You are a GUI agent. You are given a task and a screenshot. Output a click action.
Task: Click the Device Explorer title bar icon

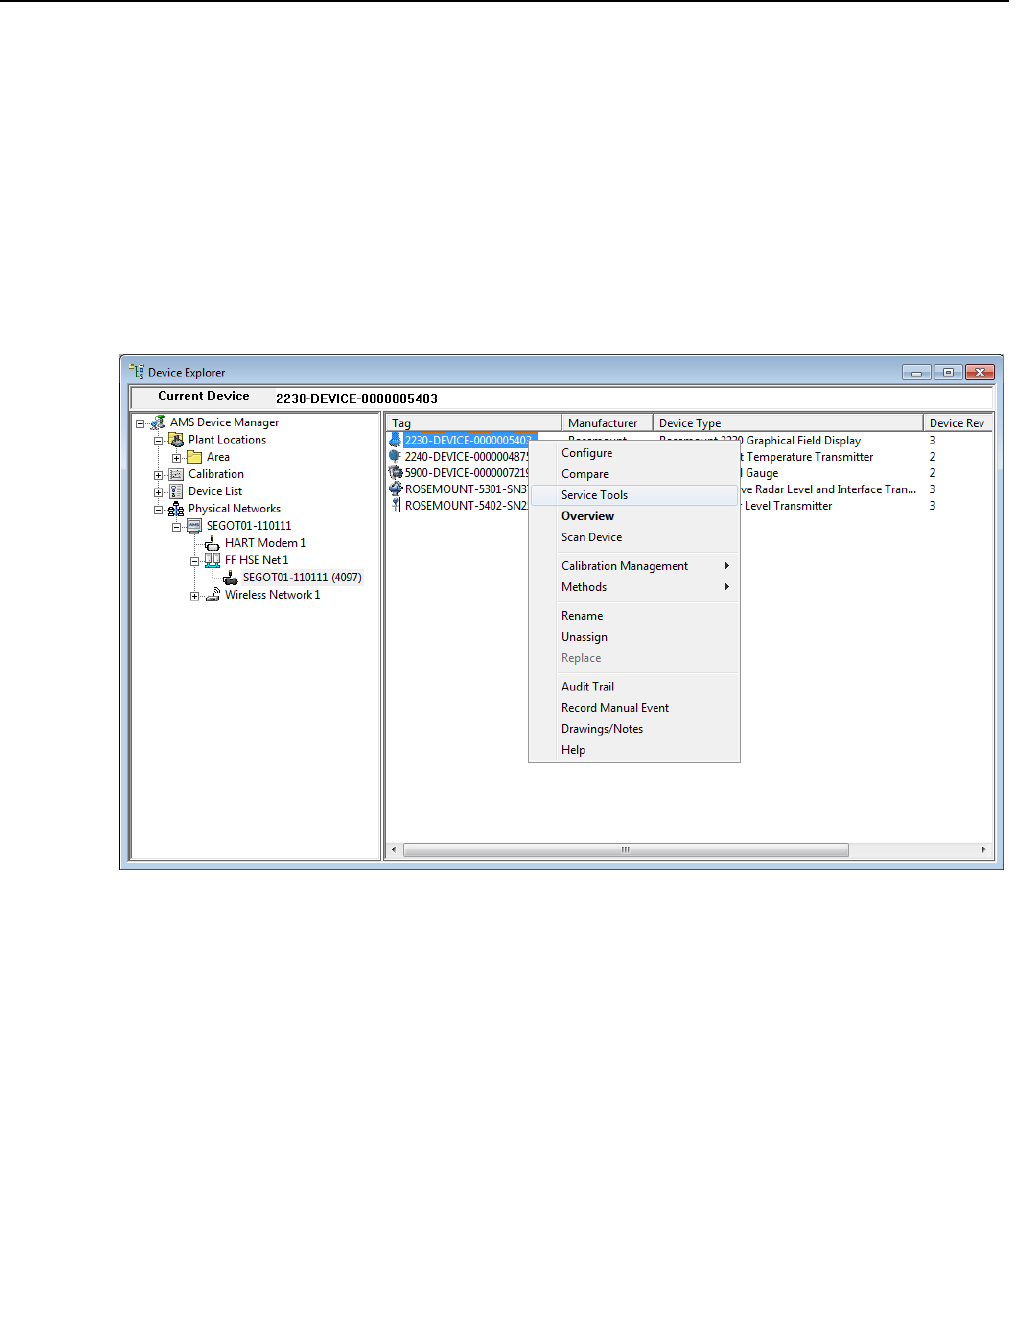(x=137, y=372)
